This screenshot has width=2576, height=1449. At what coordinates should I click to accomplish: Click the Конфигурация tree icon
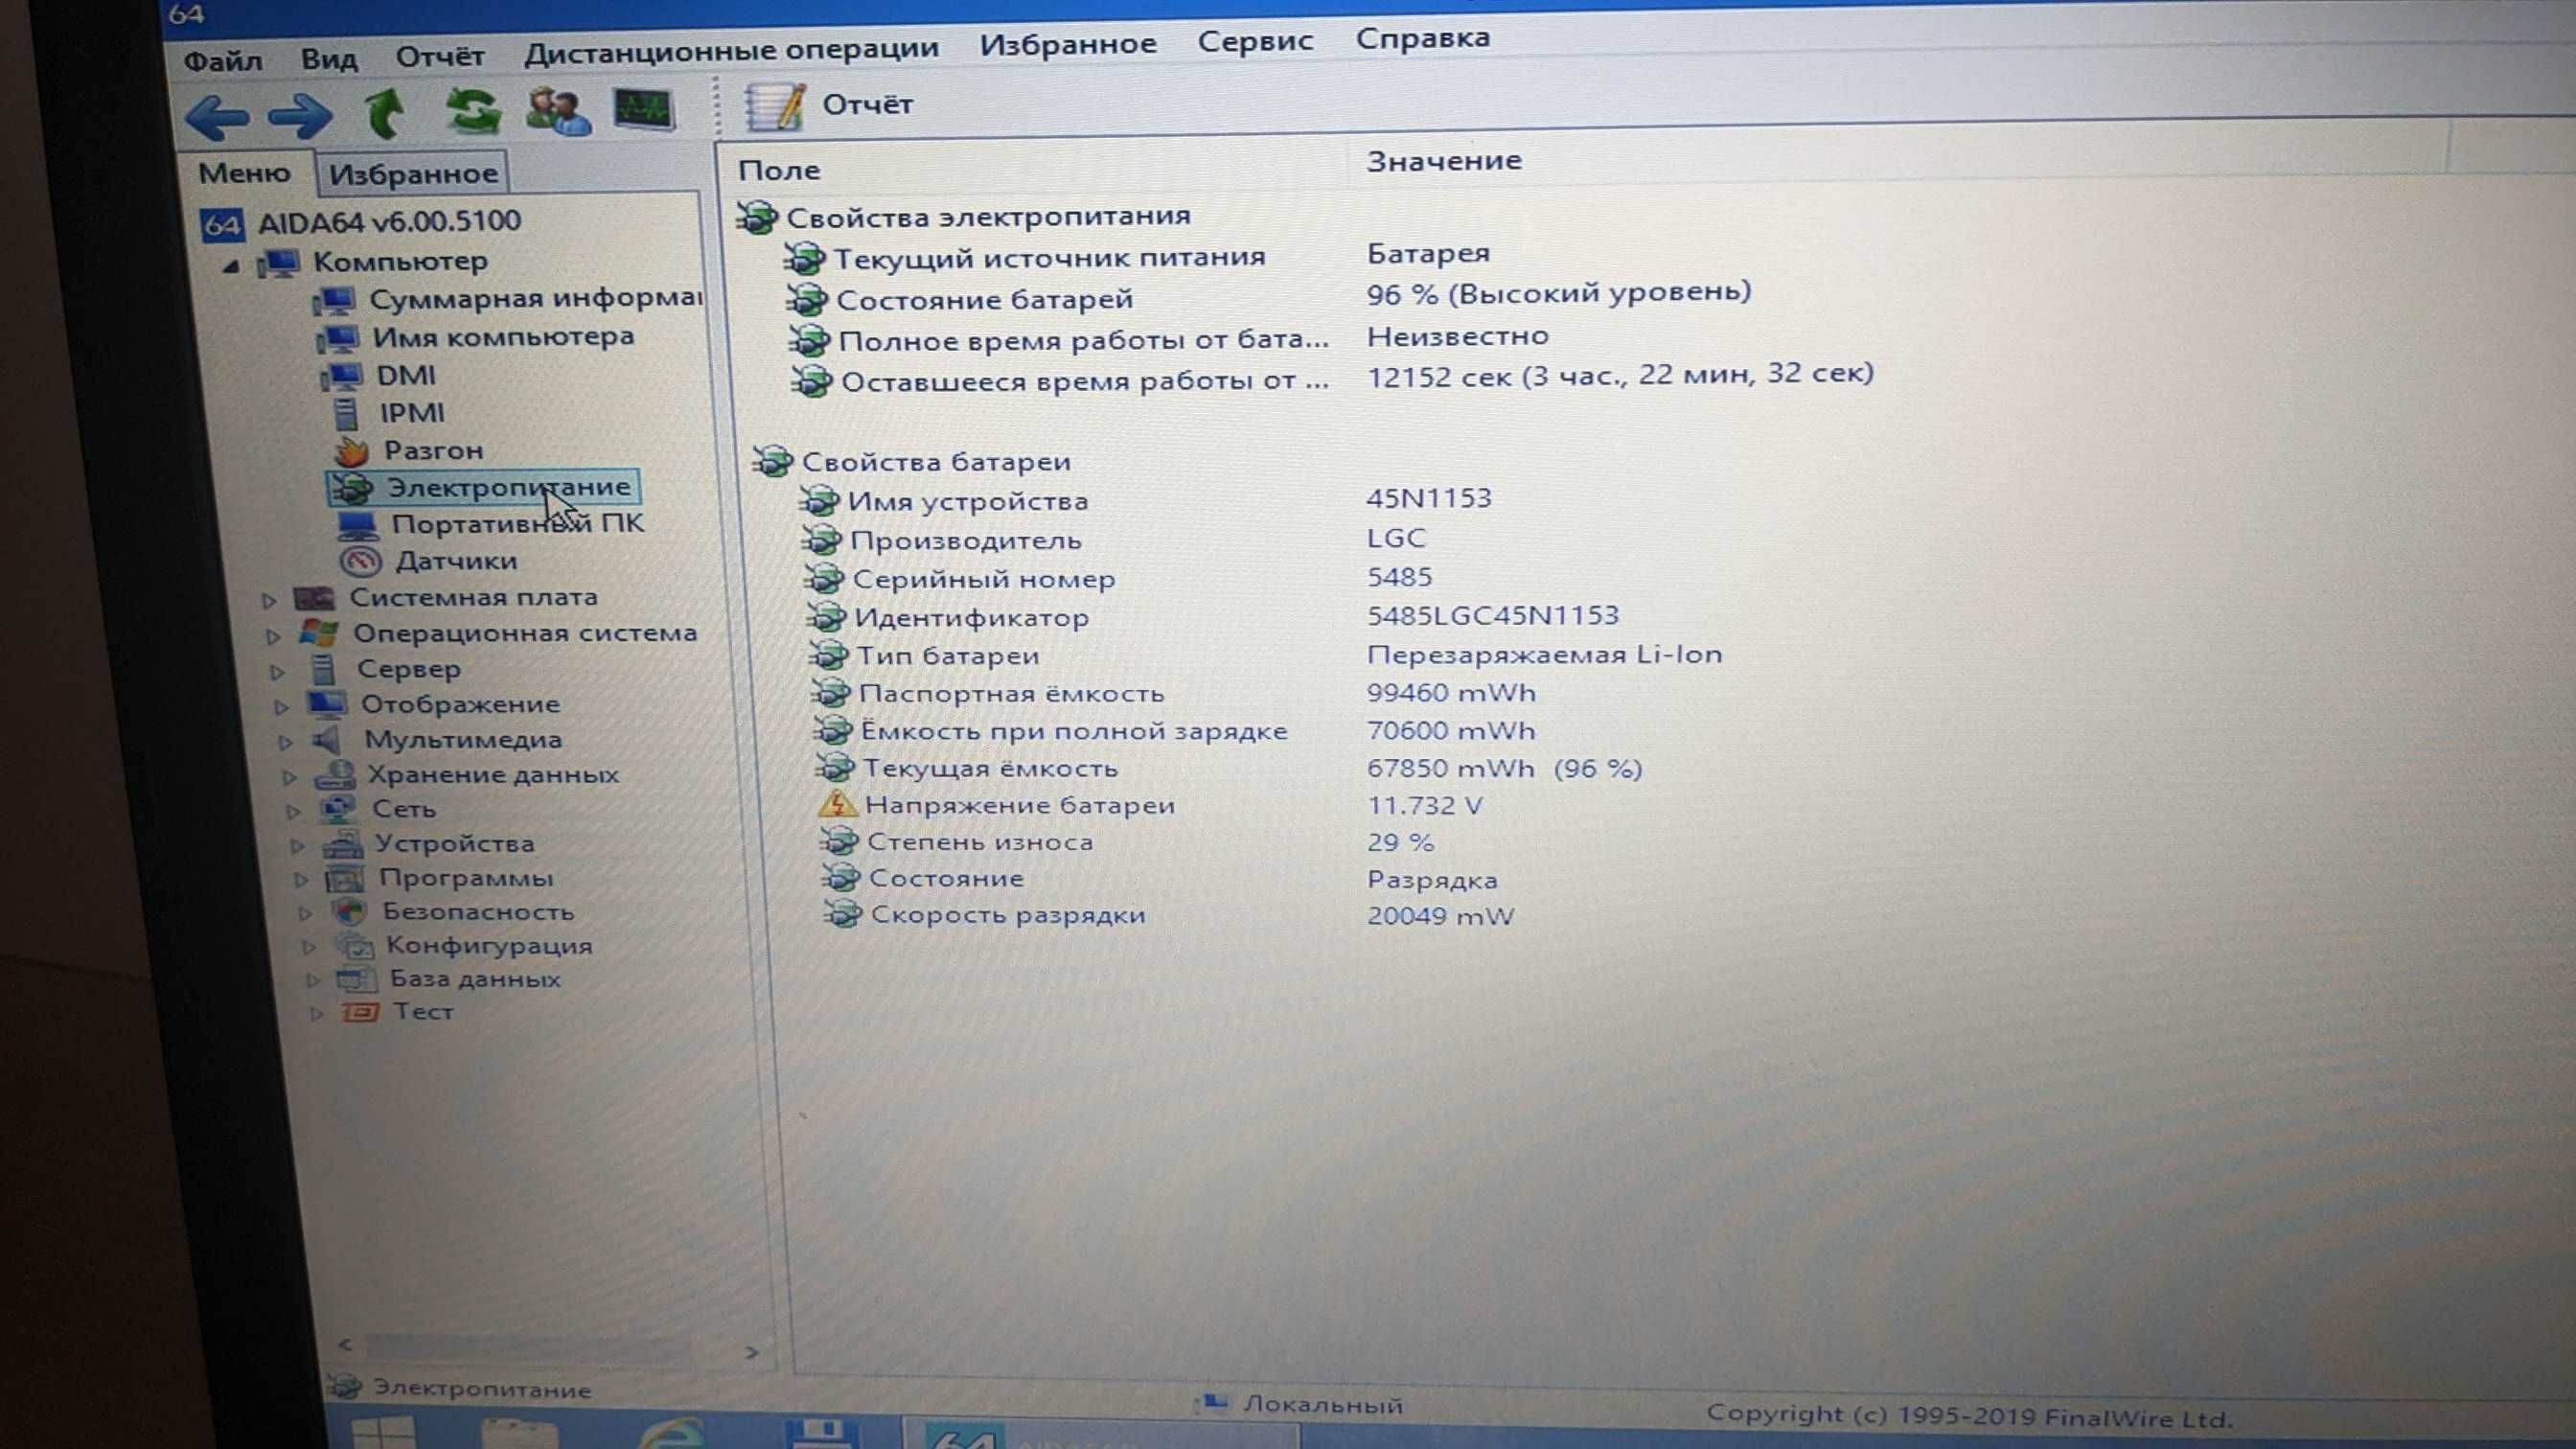[354, 946]
